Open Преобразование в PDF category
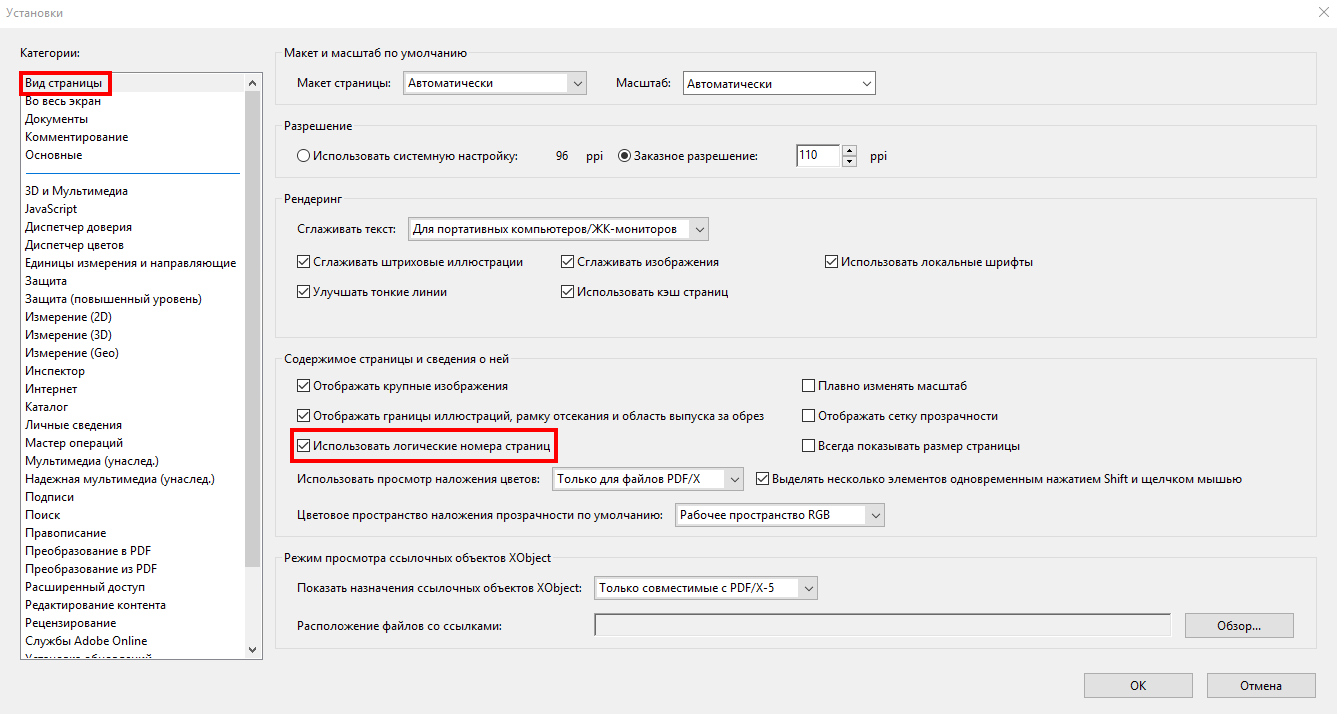The image size is (1337, 714). (88, 551)
